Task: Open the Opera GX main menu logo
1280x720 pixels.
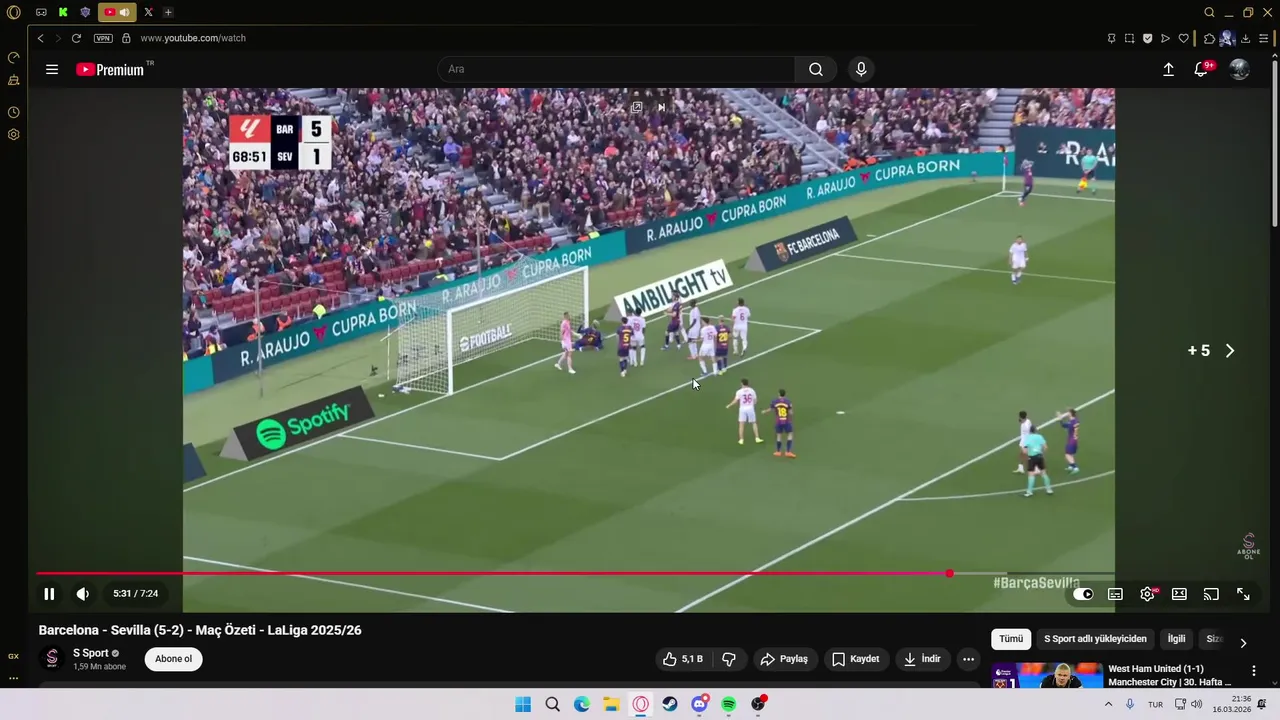Action: (x=13, y=12)
